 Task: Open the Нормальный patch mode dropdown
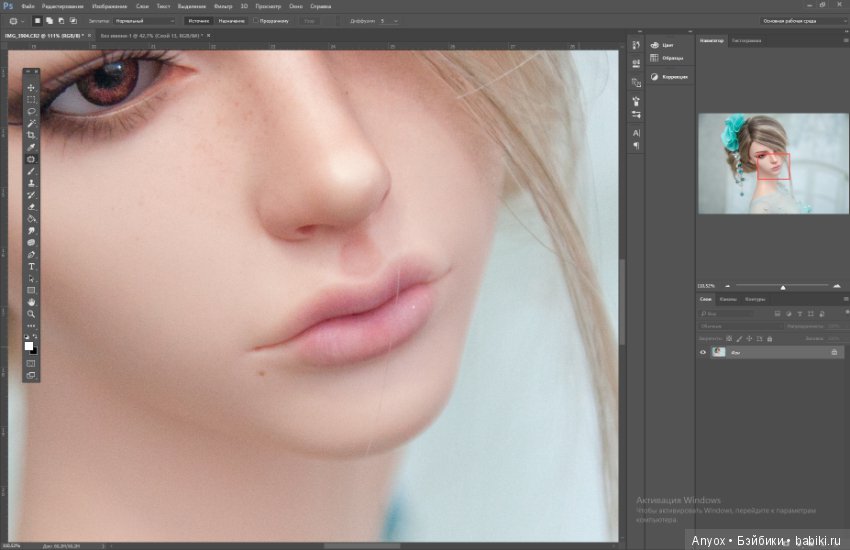144,21
